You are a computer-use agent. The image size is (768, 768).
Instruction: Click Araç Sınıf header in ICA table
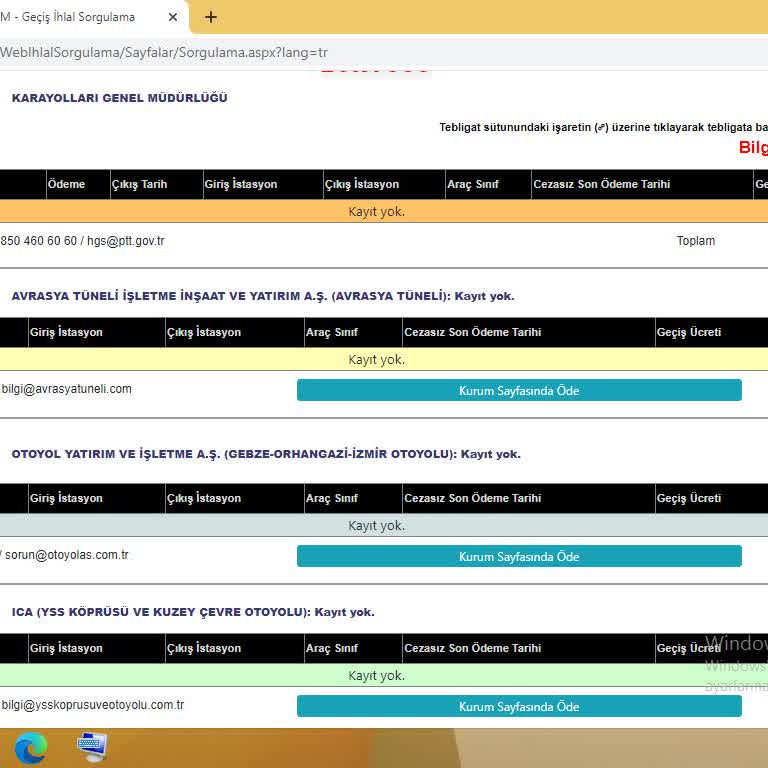[x=332, y=648]
